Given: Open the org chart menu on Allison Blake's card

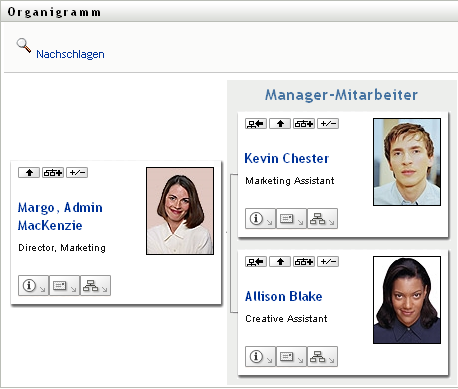Looking at the screenshot, I should click(322, 357).
